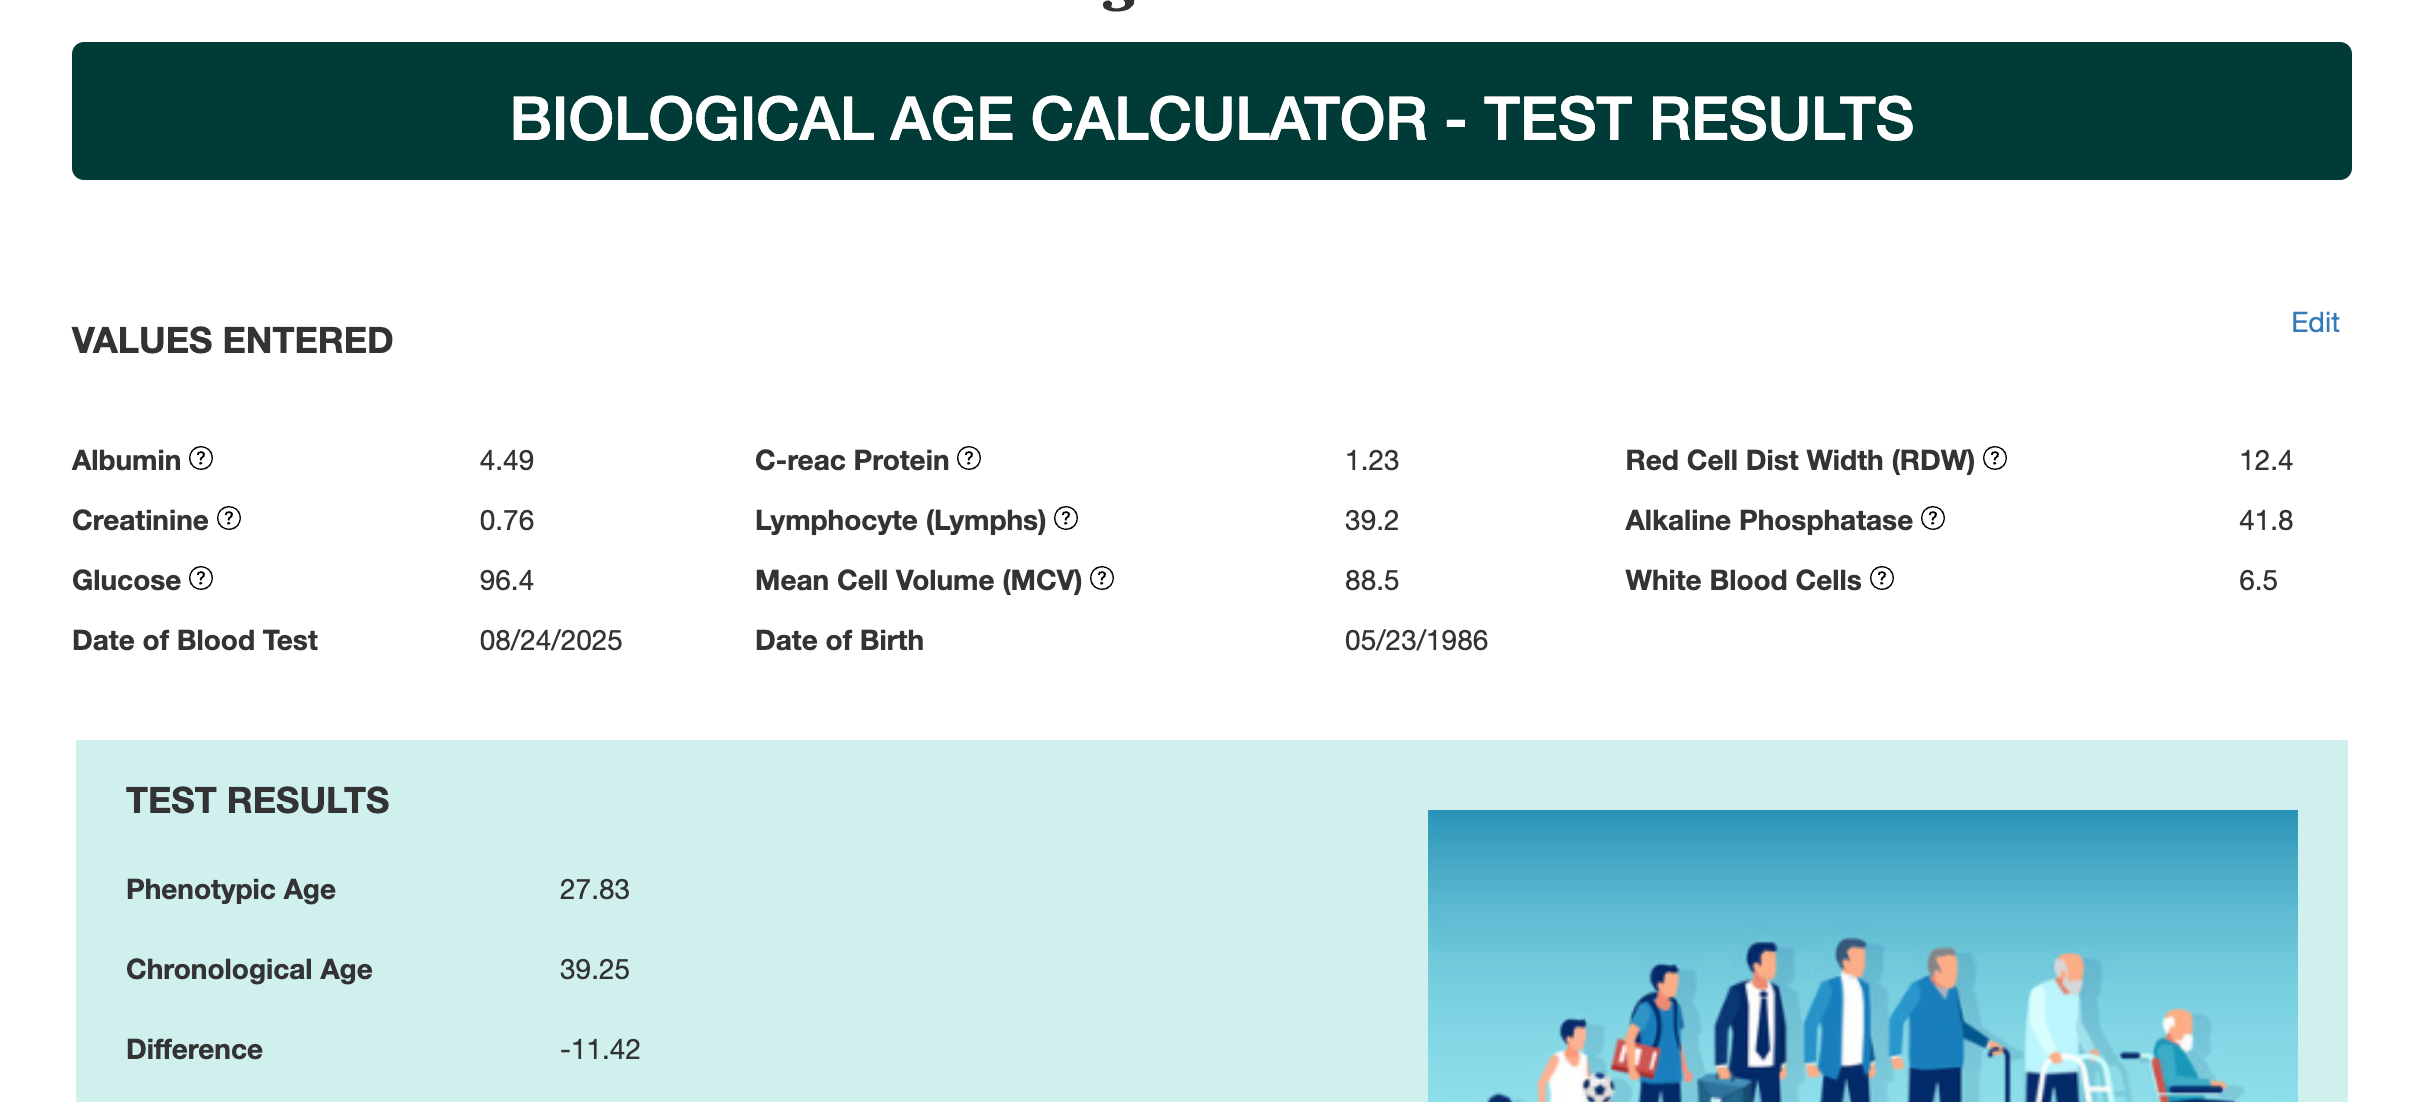Click the Glucose info question-mark icon
The width and height of the screenshot is (2424, 1102).
coord(201,578)
